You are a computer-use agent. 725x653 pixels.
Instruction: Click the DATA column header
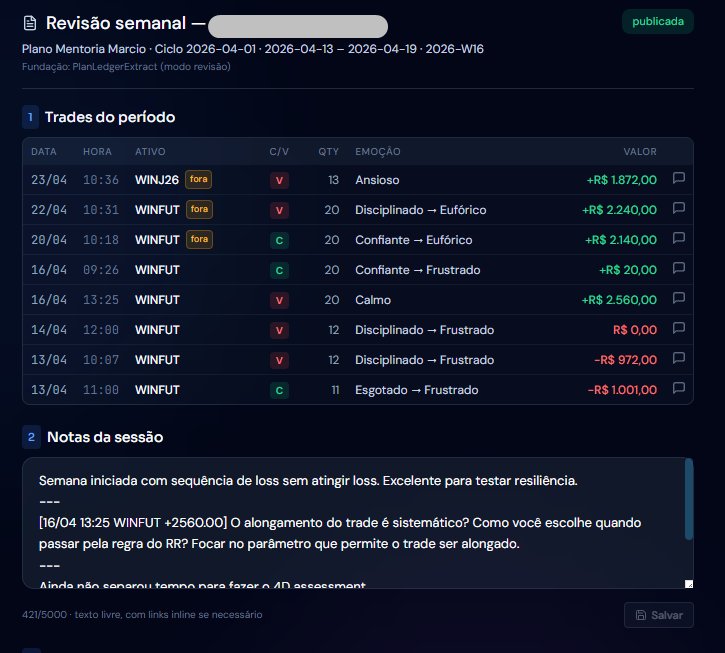(43, 152)
